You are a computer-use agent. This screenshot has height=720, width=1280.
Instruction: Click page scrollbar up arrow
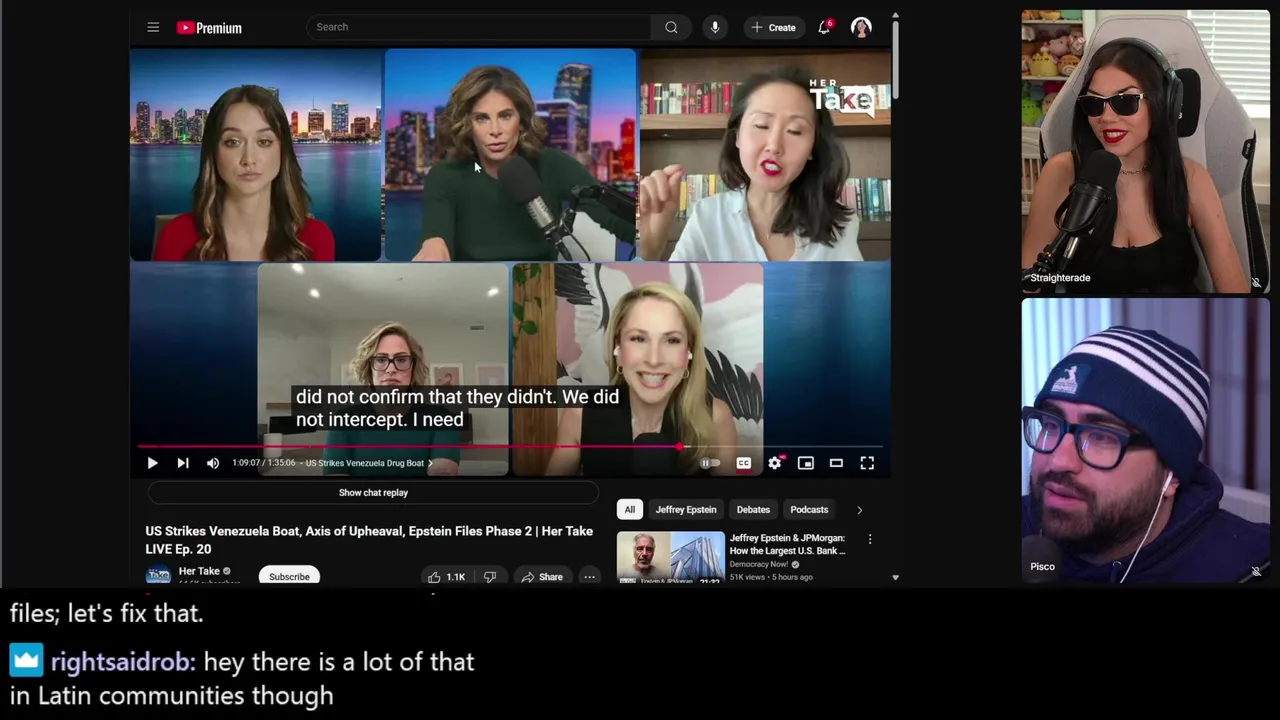tap(895, 16)
